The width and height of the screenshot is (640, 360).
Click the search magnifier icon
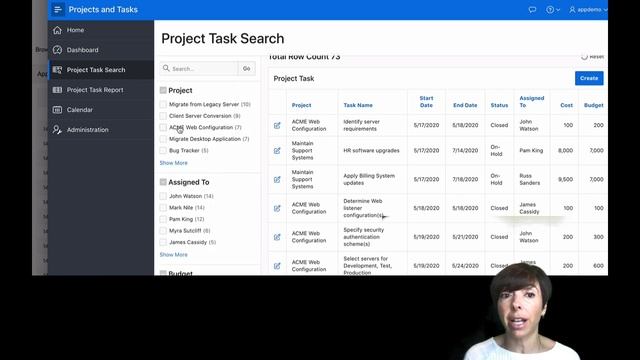166,69
